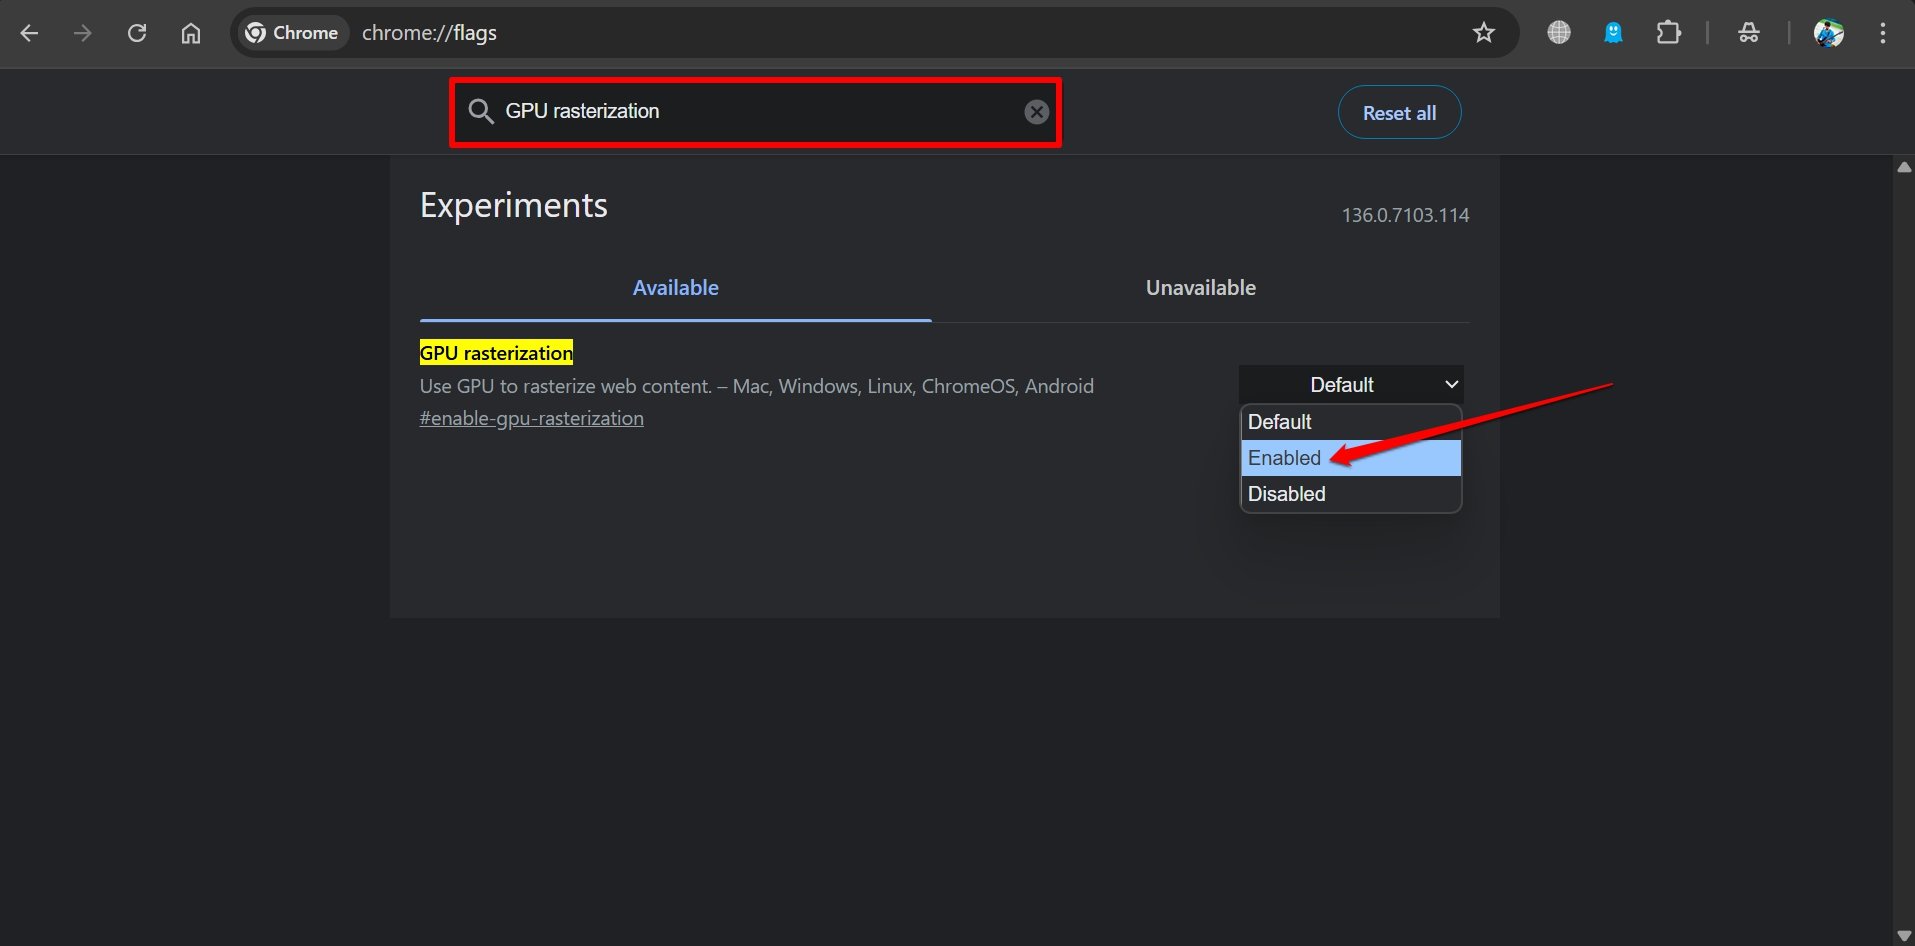Collapse the Default flag dropdown
The image size is (1915, 946).
point(1351,385)
